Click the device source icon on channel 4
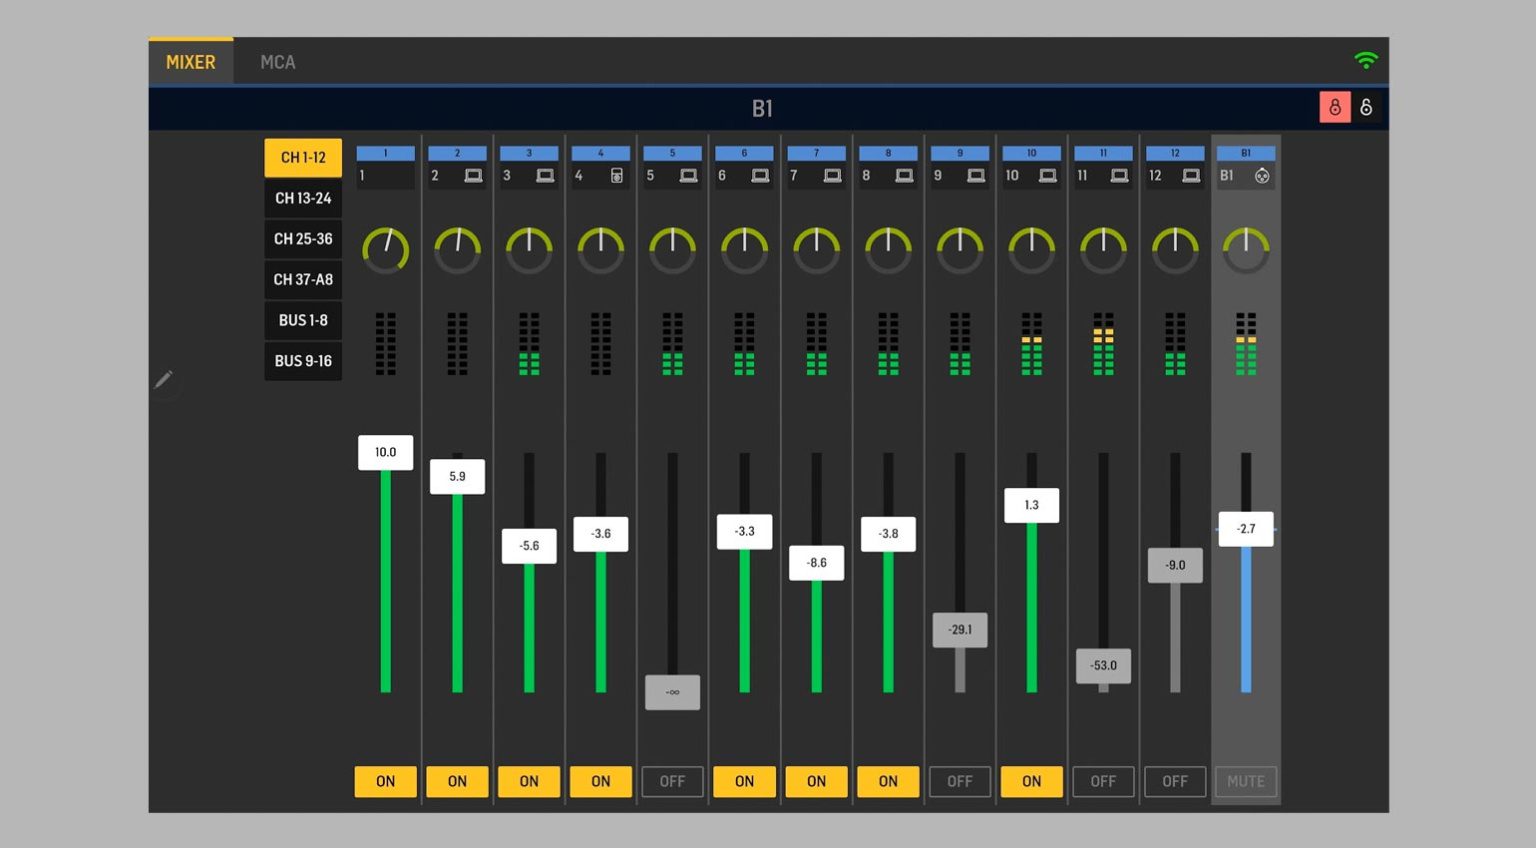Viewport: 1536px width, 848px height. (618, 175)
